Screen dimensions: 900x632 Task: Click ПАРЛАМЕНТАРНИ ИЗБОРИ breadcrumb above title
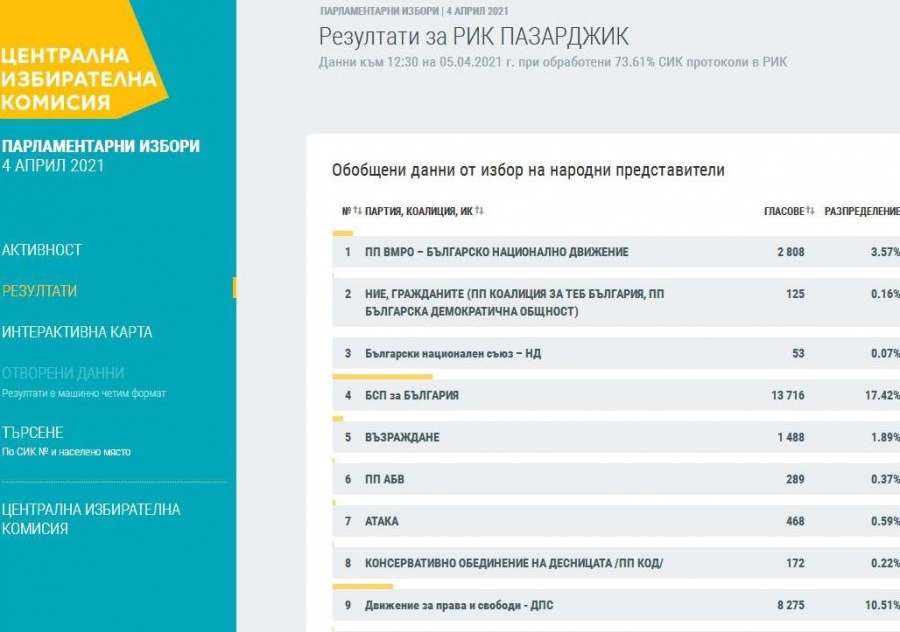(x=379, y=11)
